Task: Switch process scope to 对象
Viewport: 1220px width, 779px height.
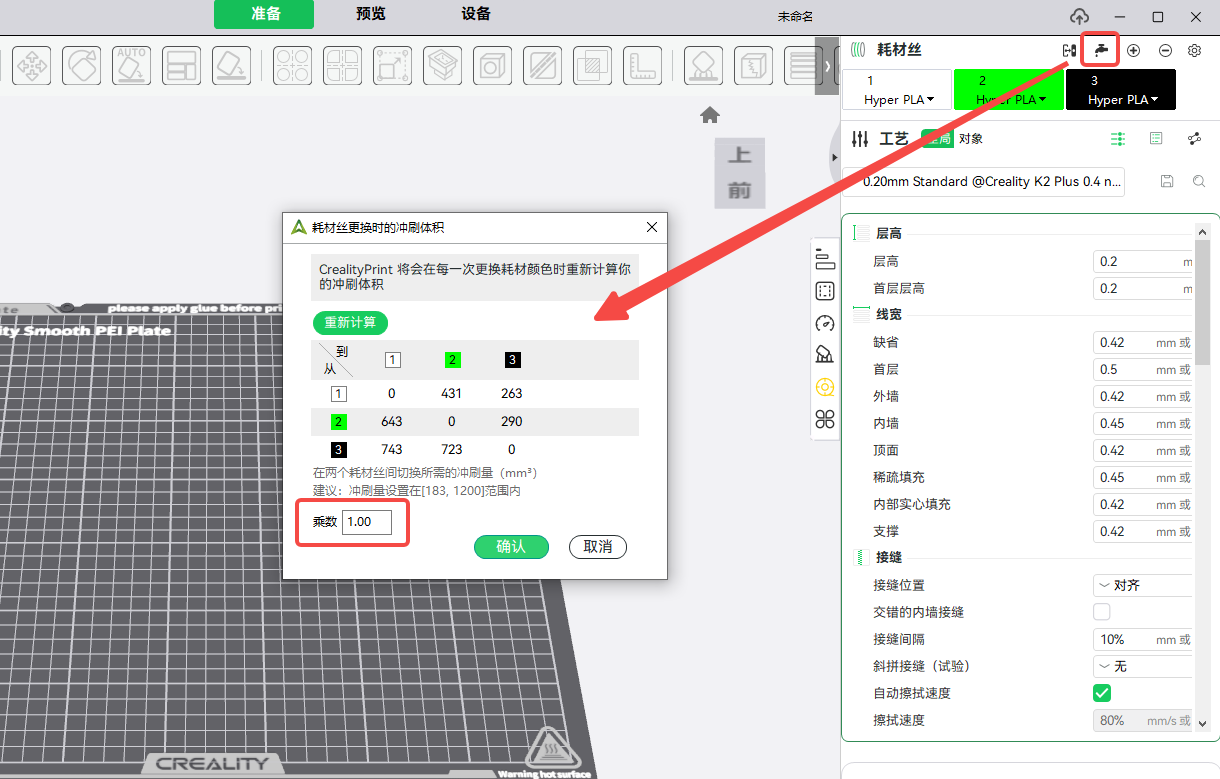Action: tap(971, 139)
